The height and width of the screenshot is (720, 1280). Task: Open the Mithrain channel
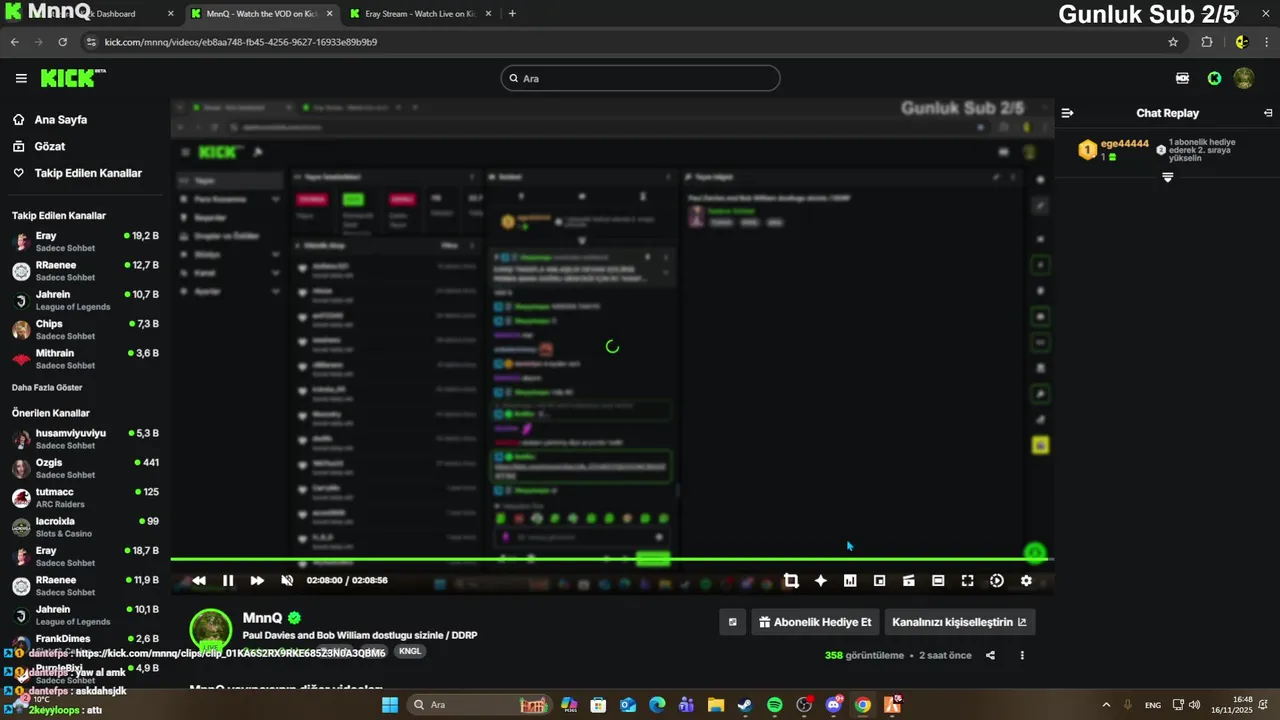point(85,359)
